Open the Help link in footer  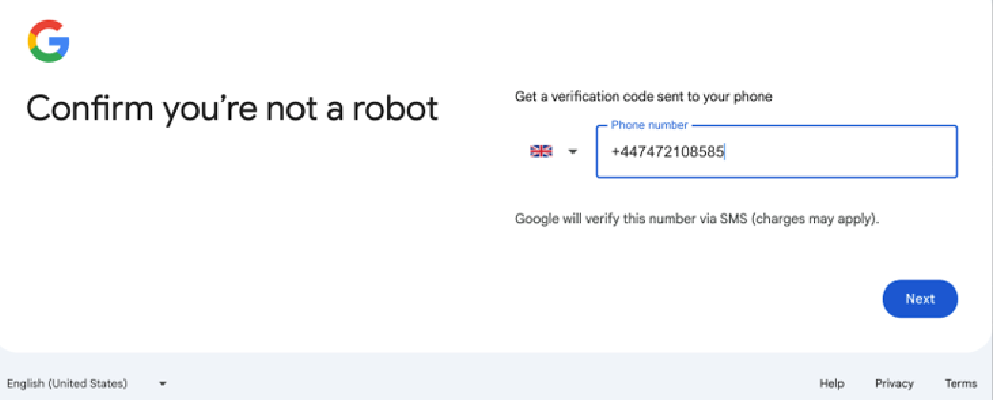(832, 383)
